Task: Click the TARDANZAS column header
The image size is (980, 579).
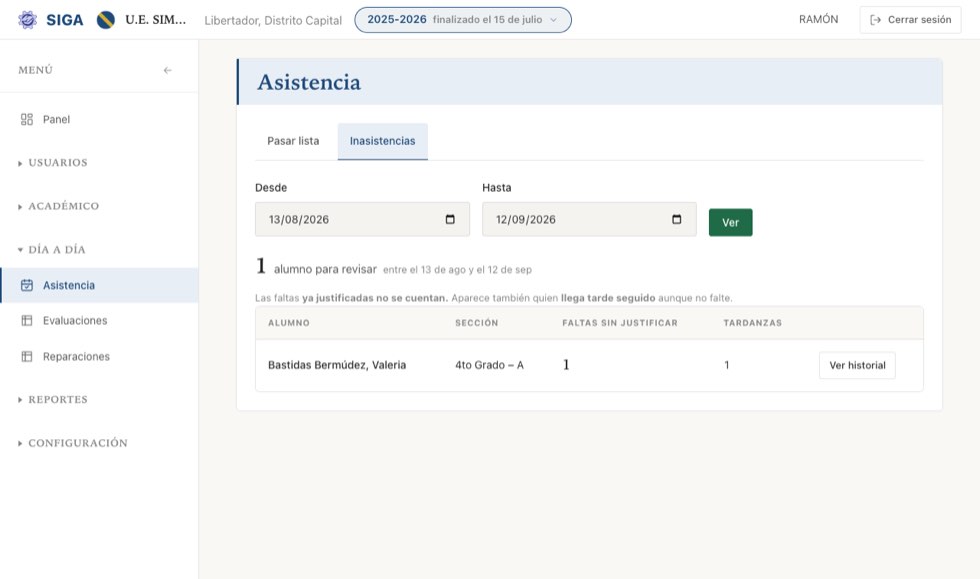Action: (752, 323)
